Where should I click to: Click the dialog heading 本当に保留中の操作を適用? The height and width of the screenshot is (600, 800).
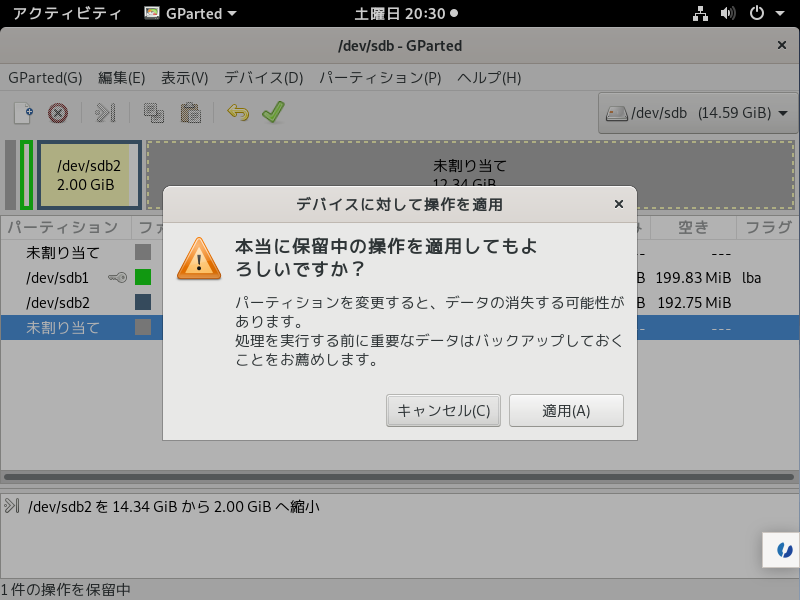pos(386,257)
